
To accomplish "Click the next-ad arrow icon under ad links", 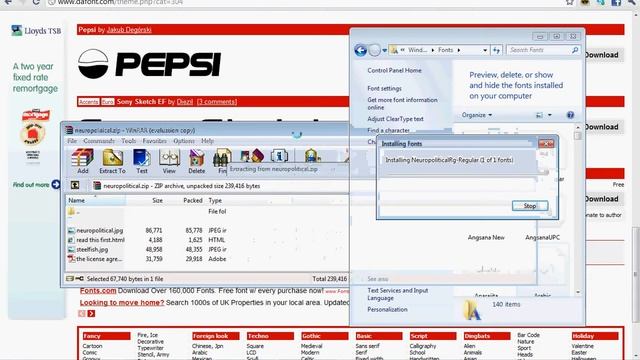I will click(x=91, y=313).
